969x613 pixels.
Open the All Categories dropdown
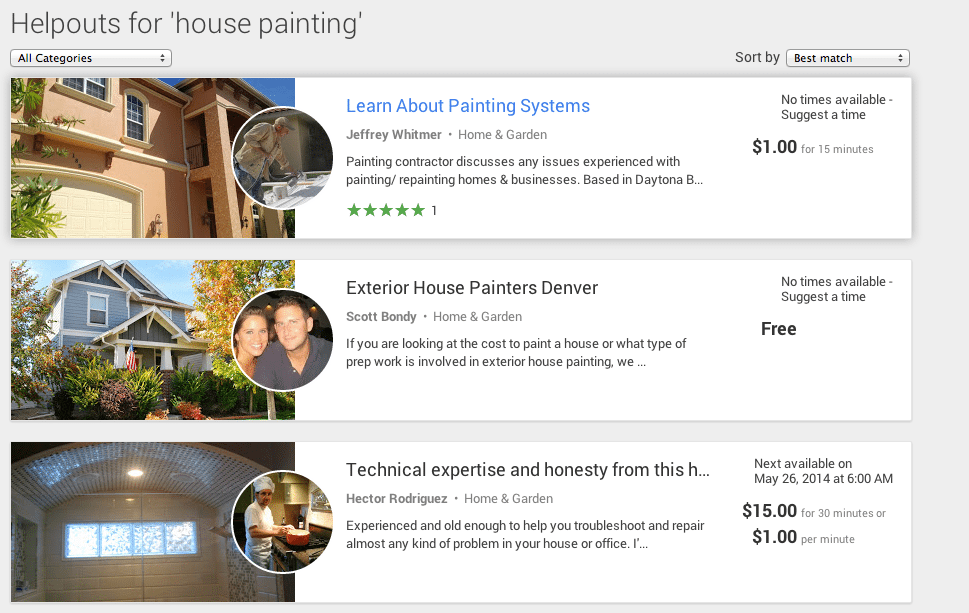(91, 58)
